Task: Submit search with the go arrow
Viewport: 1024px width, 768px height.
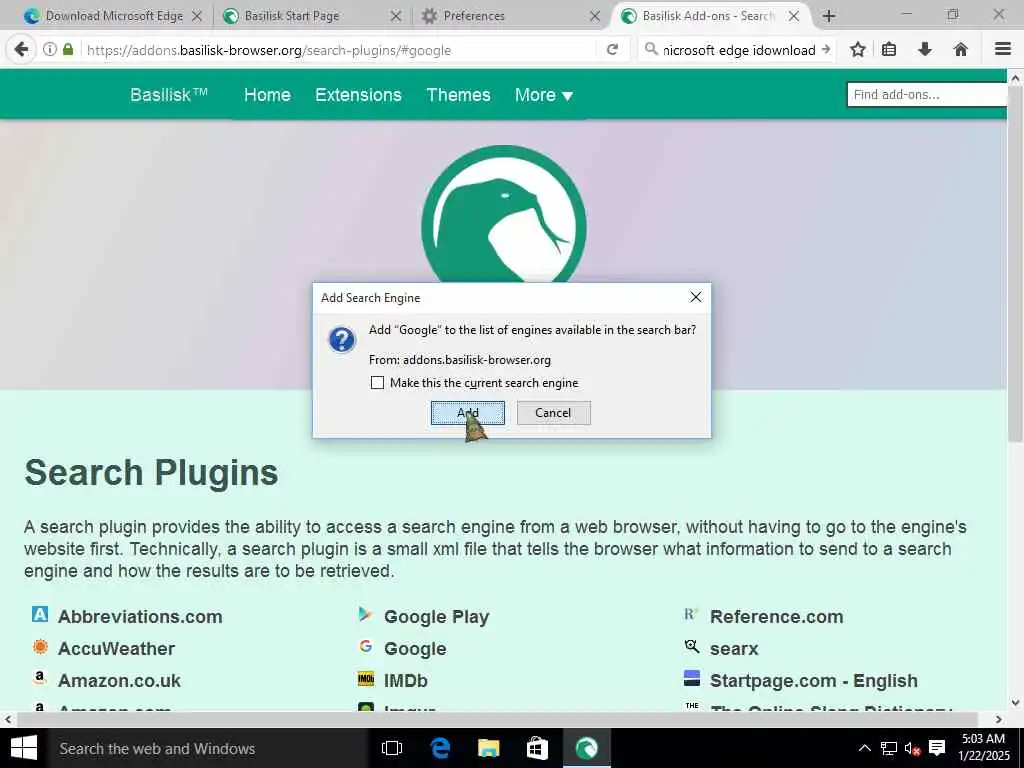Action: [x=825, y=50]
